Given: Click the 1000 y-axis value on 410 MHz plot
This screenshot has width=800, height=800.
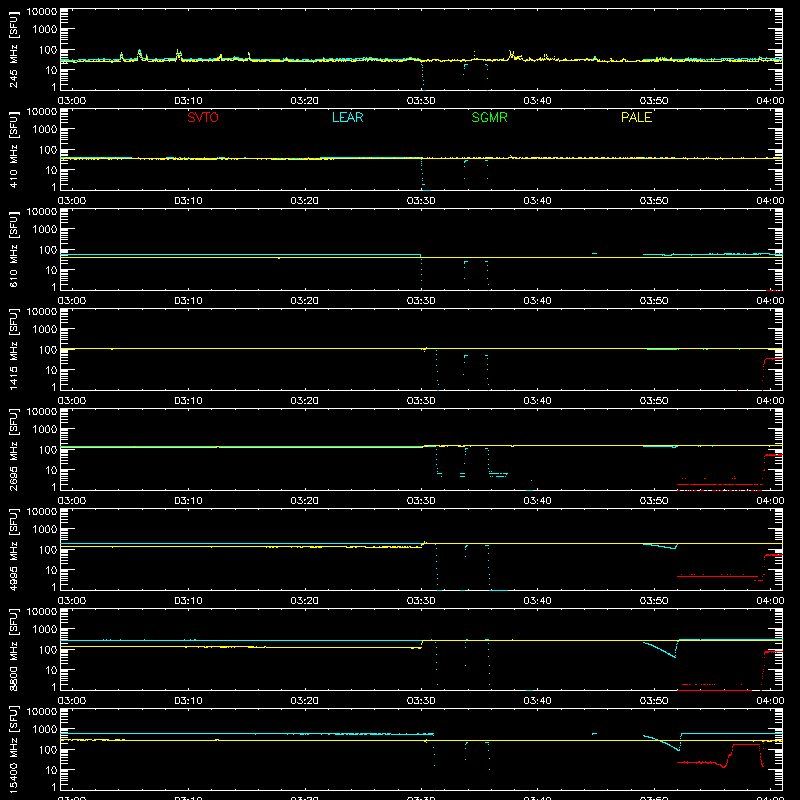Looking at the screenshot, I should [x=45, y=130].
